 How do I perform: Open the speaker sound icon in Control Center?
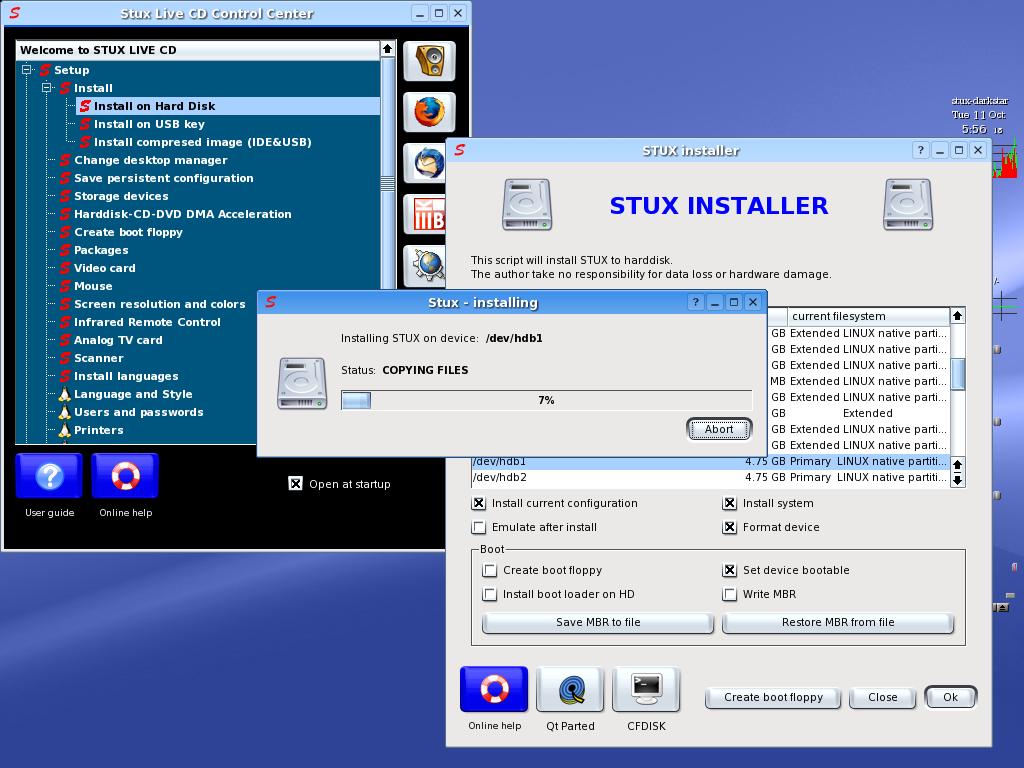click(x=429, y=61)
